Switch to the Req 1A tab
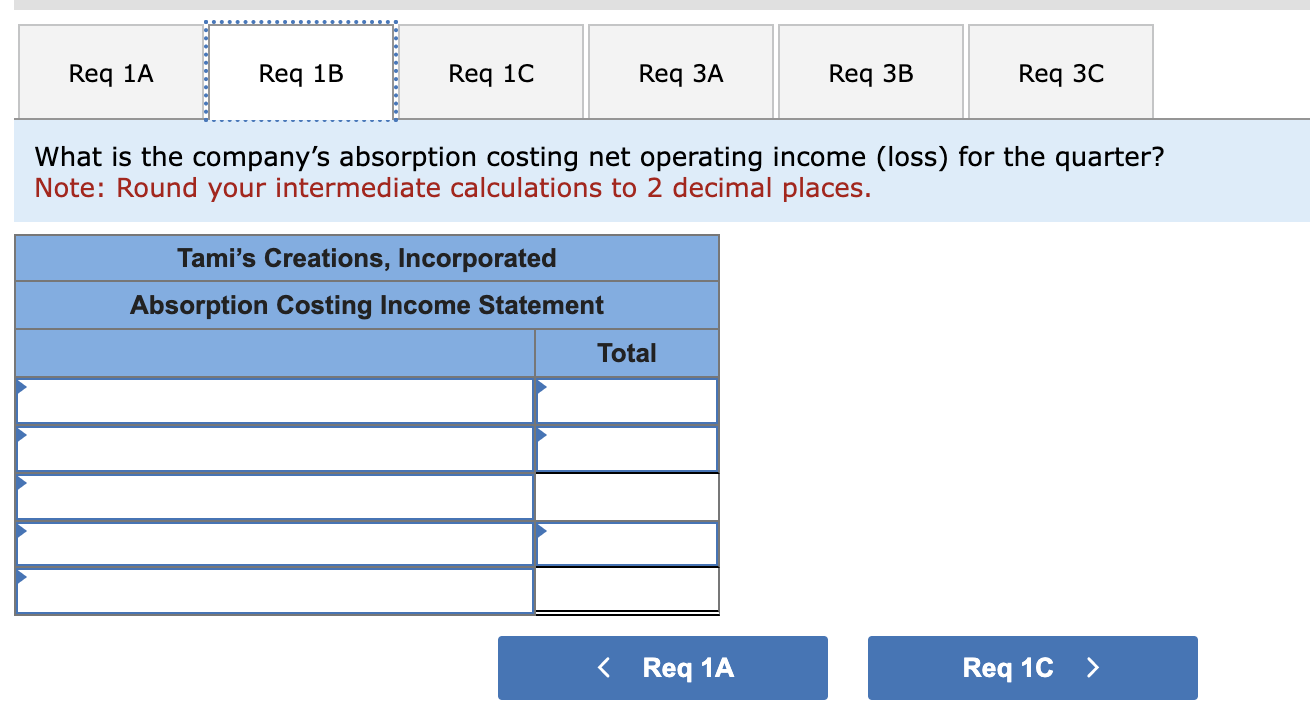 pyautogui.click(x=110, y=71)
